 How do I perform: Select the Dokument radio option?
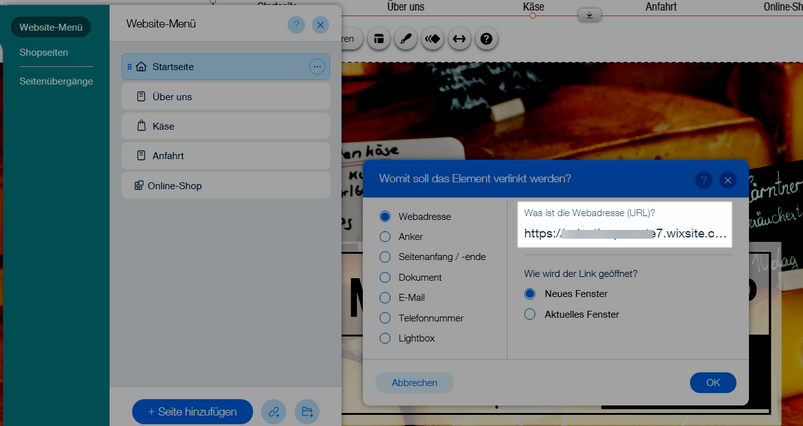[385, 277]
